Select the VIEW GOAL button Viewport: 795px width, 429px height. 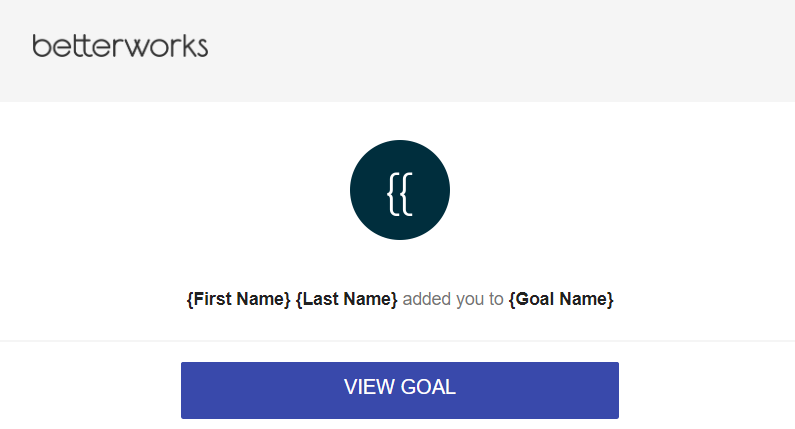tap(400, 390)
